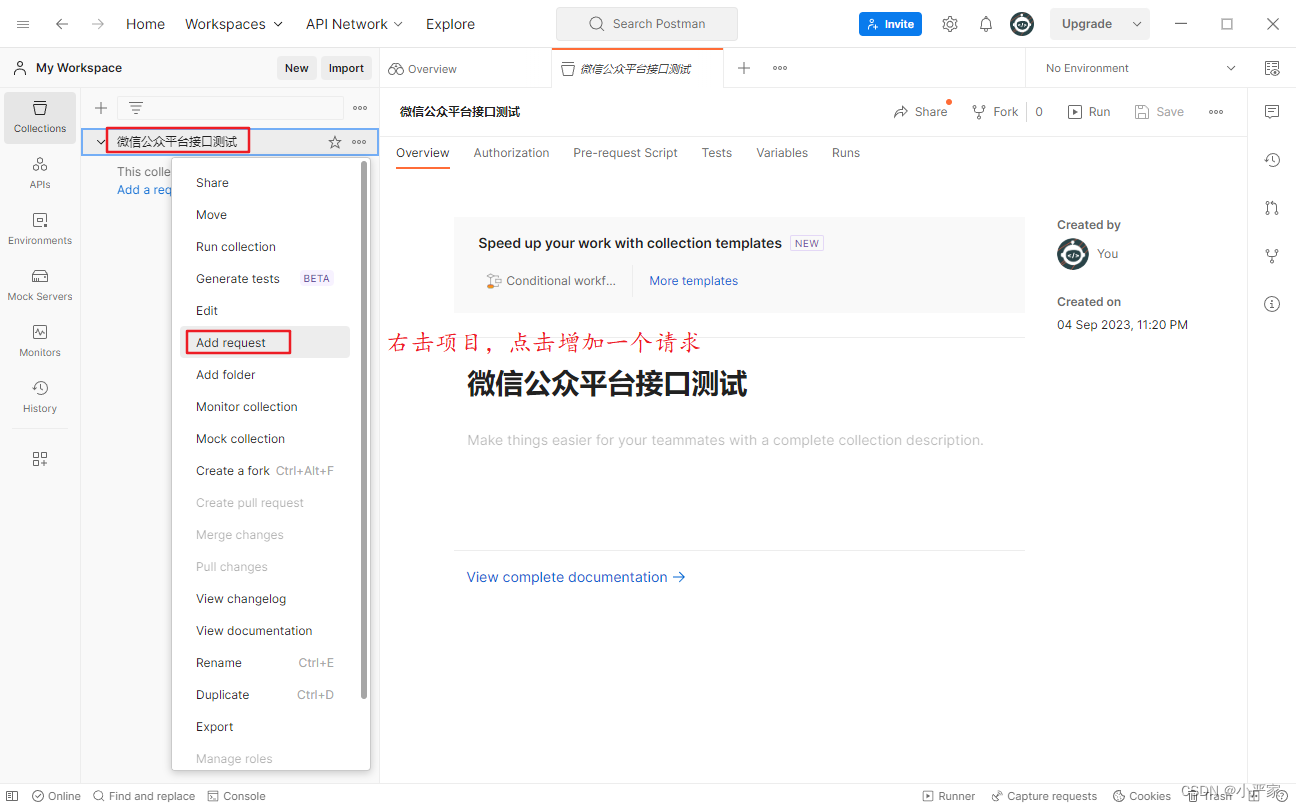Collapse the 微信公众平台接口测试 collection chevron
The height and width of the screenshot is (808, 1296).
click(100, 142)
